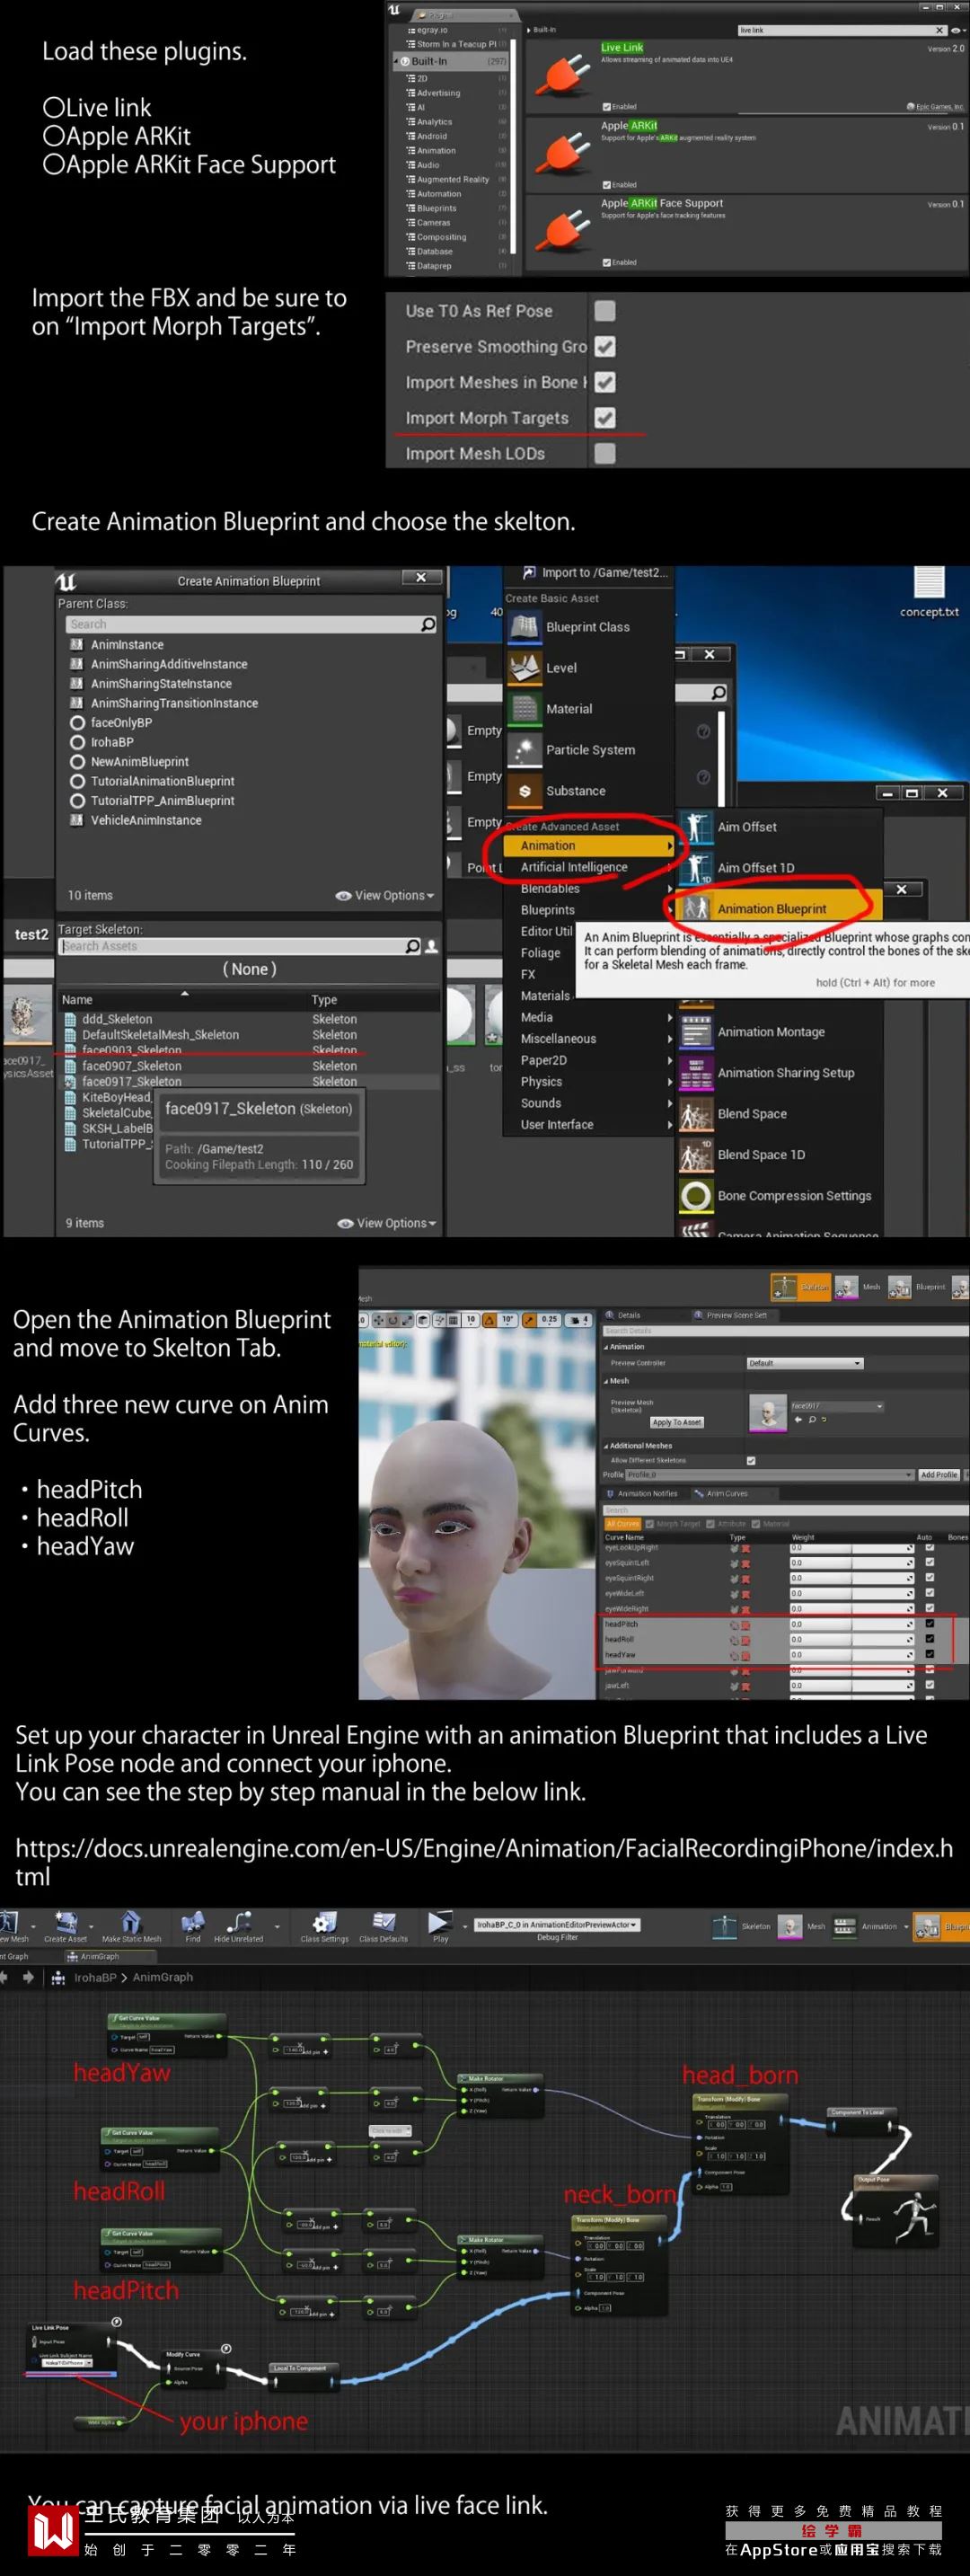Click the Hide Unrelated toolbar icon
This screenshot has width=970, height=2576.
239,1923
